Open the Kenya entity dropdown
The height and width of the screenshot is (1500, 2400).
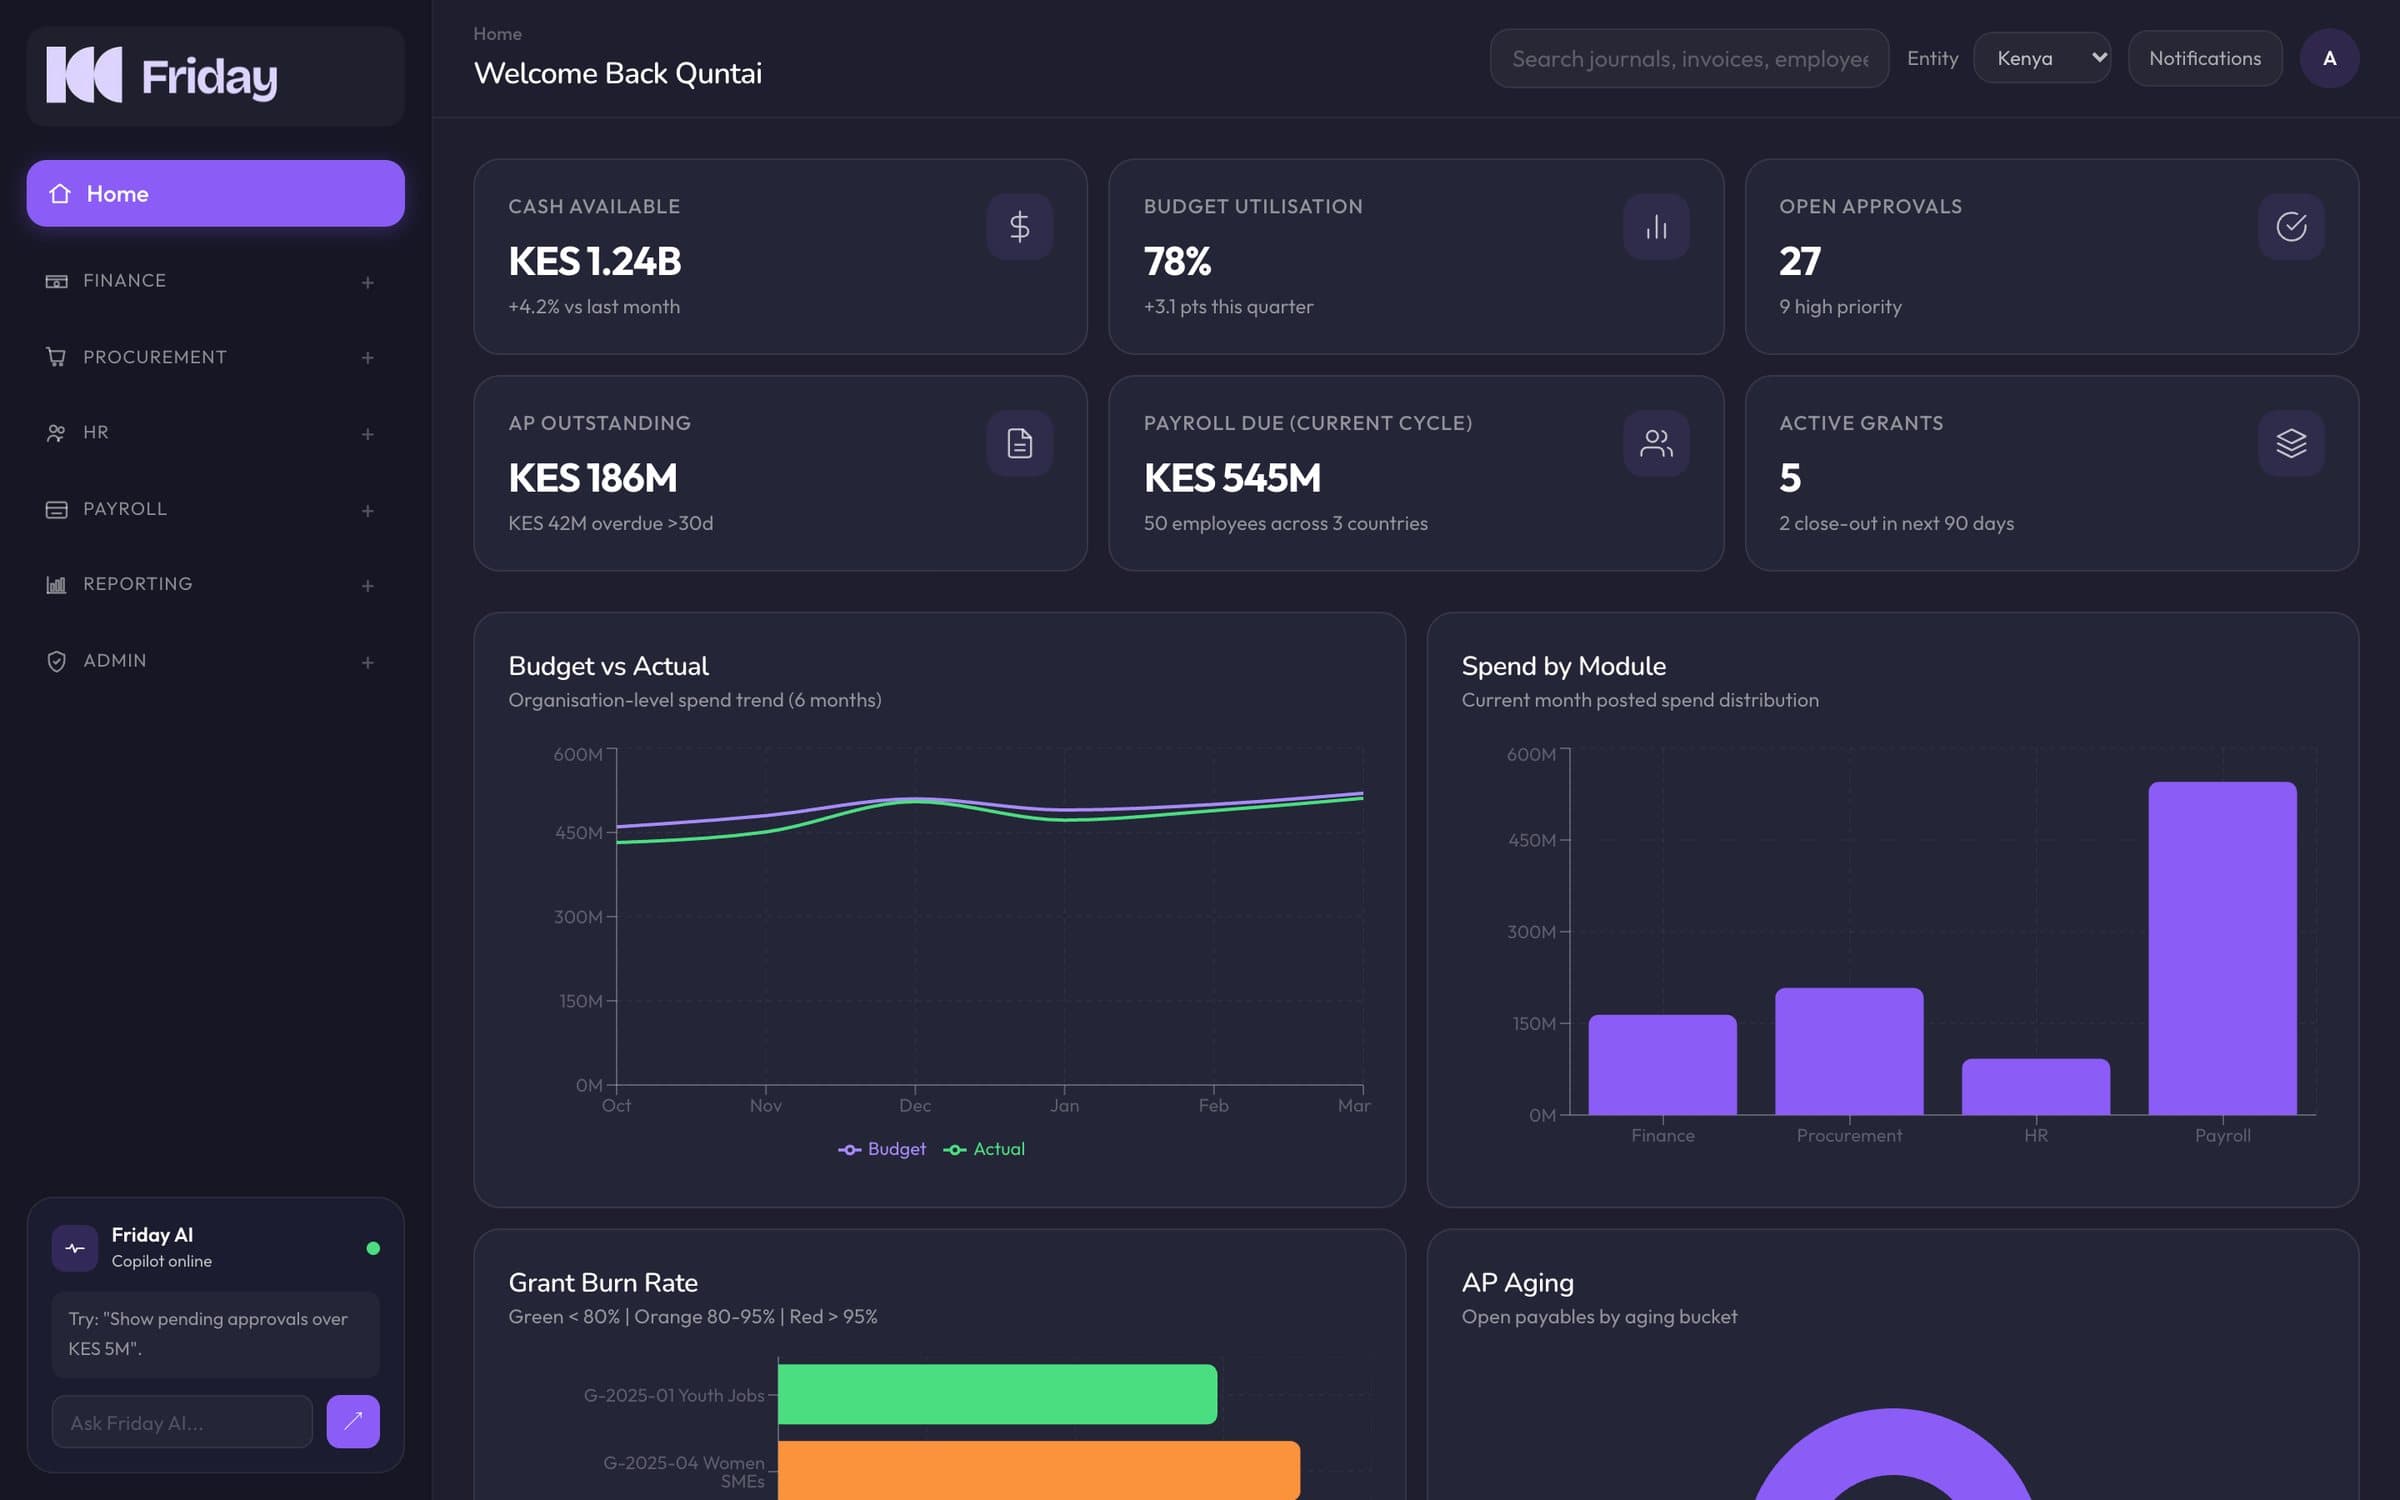tap(2042, 58)
